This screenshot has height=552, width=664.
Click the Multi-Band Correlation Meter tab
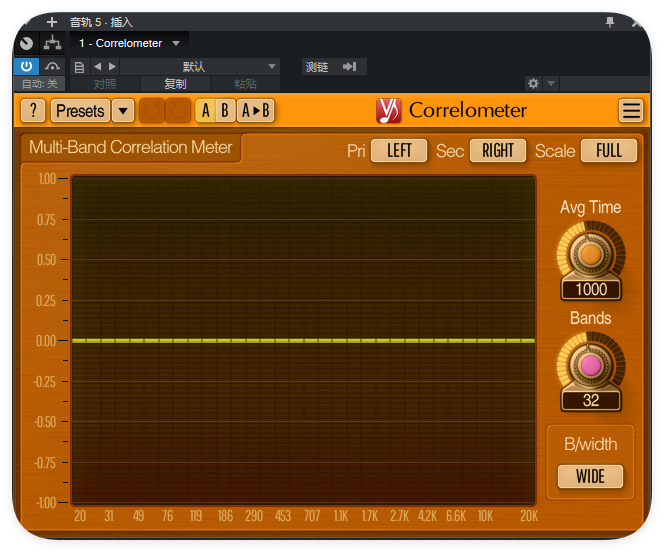(x=131, y=147)
